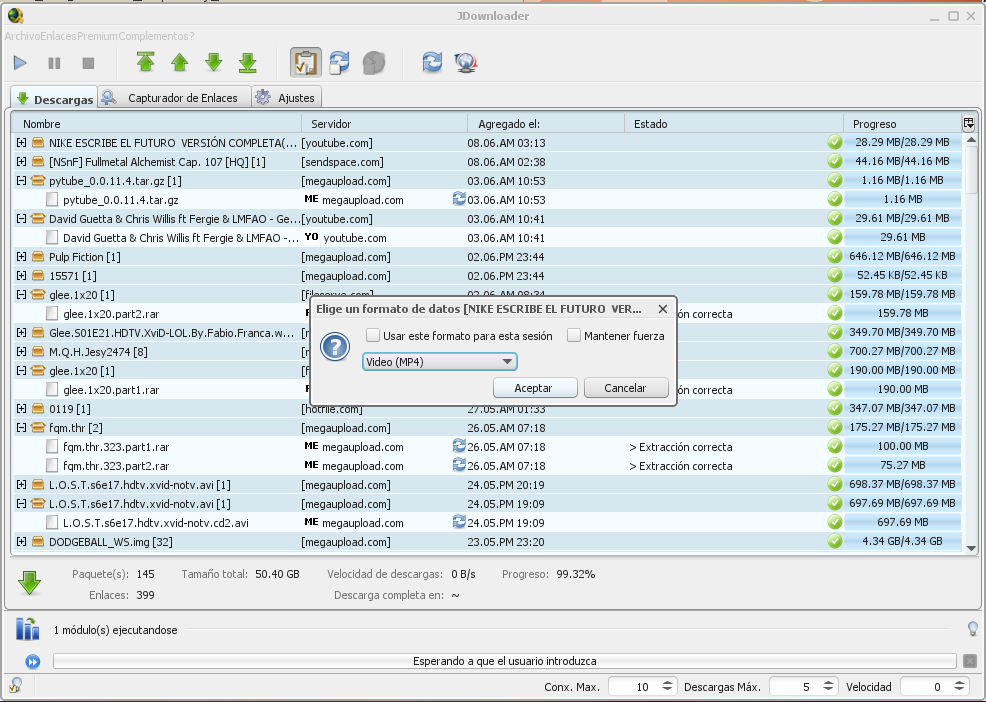986x702 pixels.
Task: Pause downloads using the pause icon
Action: tap(54, 63)
